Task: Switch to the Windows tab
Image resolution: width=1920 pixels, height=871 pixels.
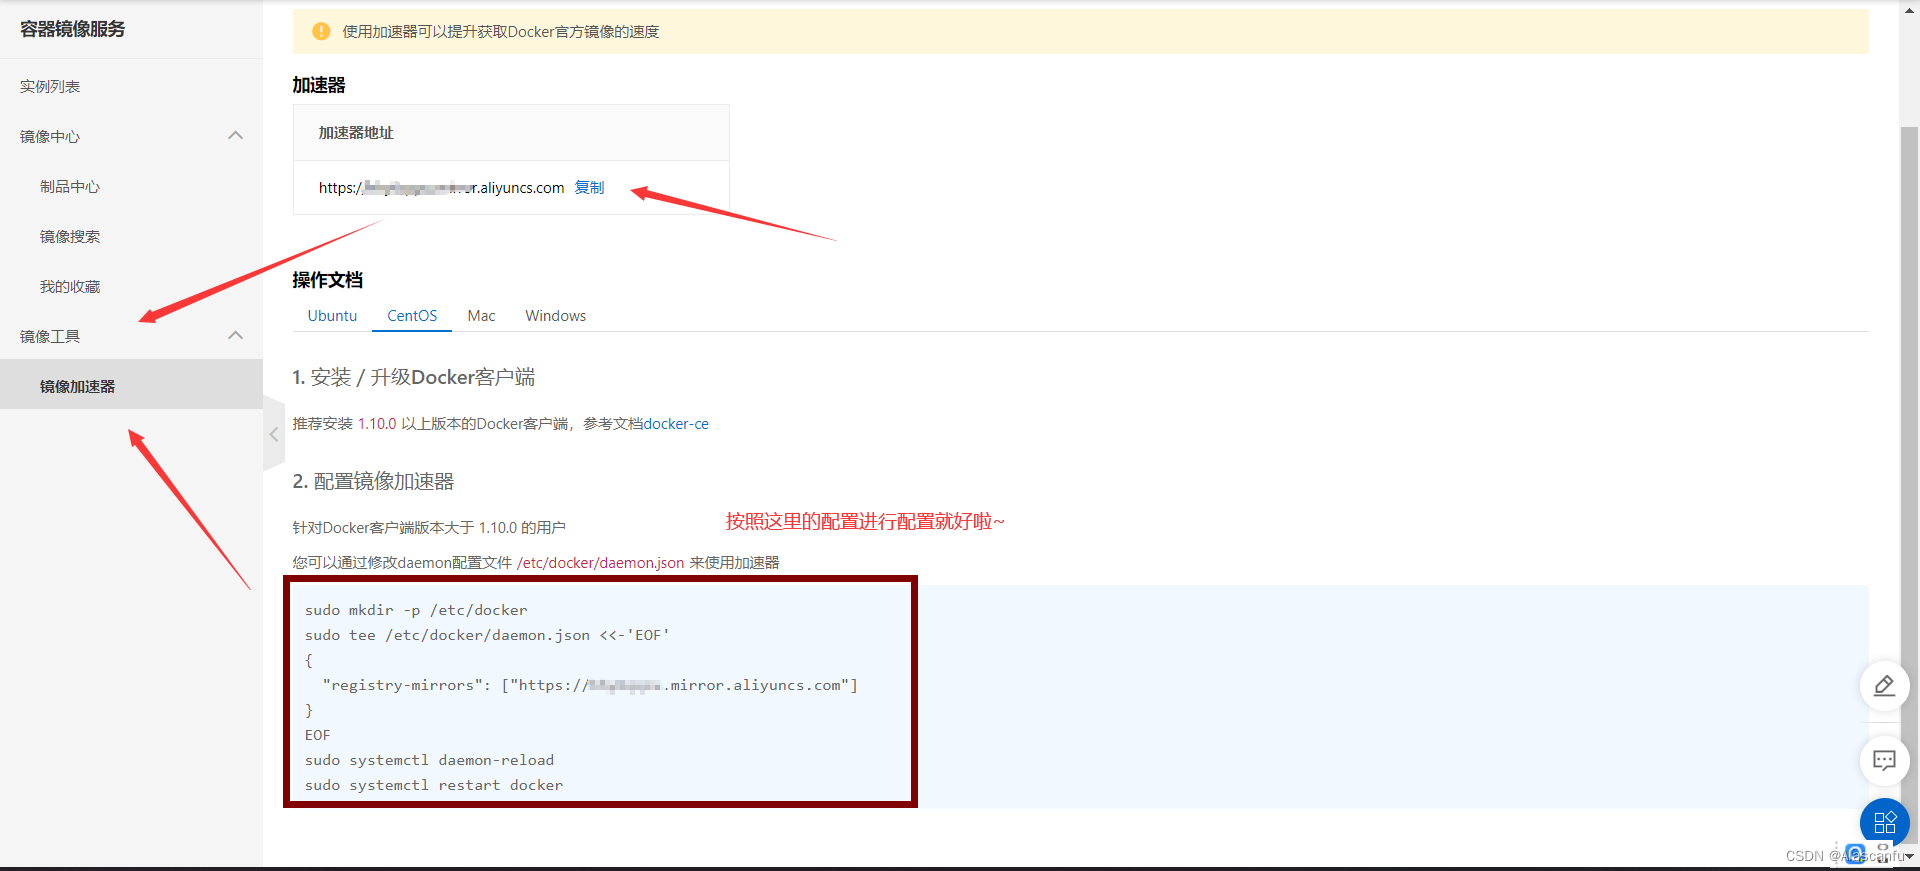Action: pos(556,316)
